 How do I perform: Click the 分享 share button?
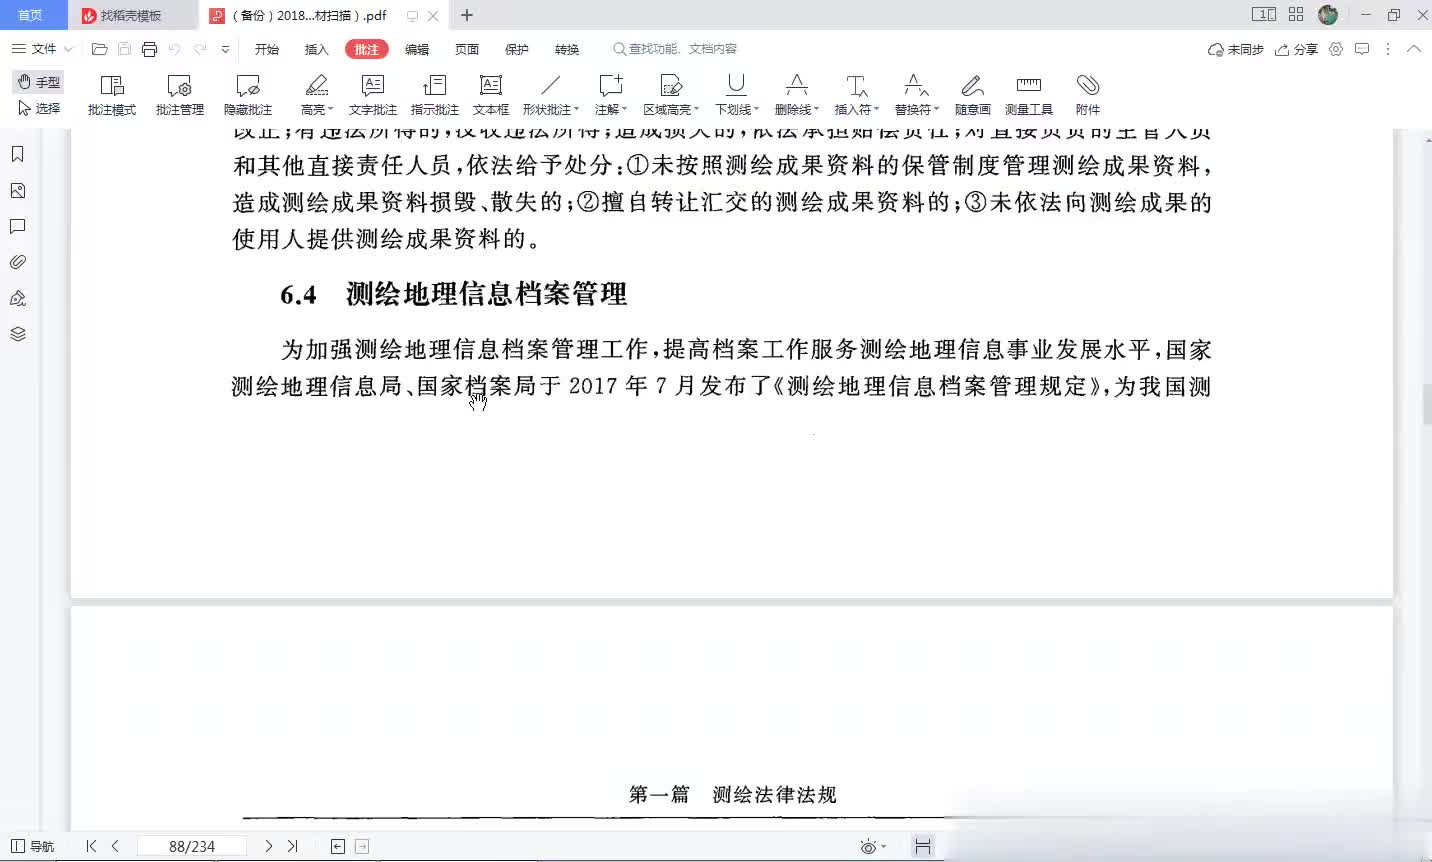(x=1296, y=49)
